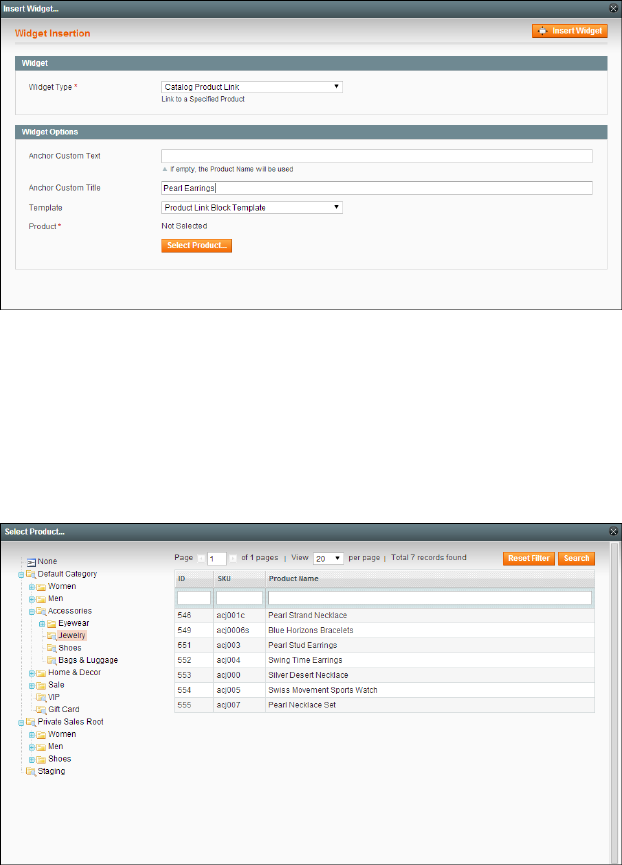The image size is (622, 865).
Task: Sort by the Product Name column header
Action: pos(430,579)
